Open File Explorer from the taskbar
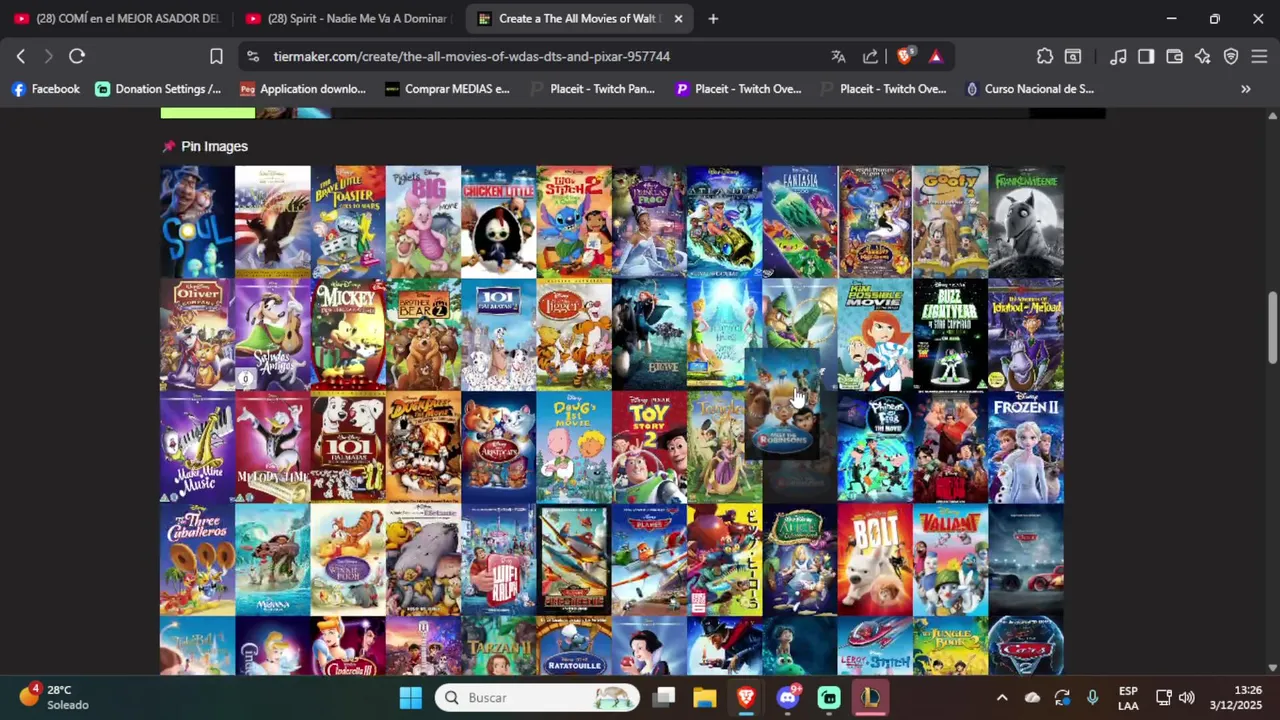The width and height of the screenshot is (1280, 720). pos(705,697)
